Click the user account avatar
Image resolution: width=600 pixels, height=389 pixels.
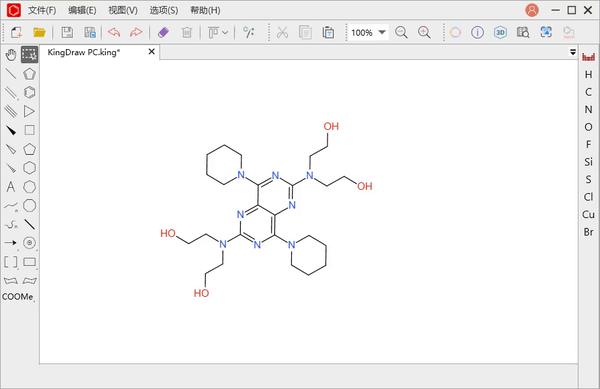532,10
